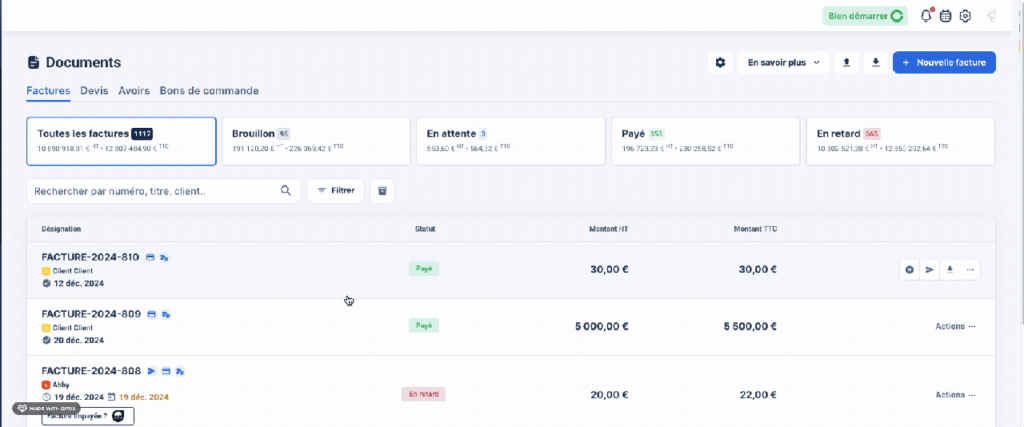Click the faded rocket icon in top bar
Viewport: 1024px width, 427px height.
(991, 16)
